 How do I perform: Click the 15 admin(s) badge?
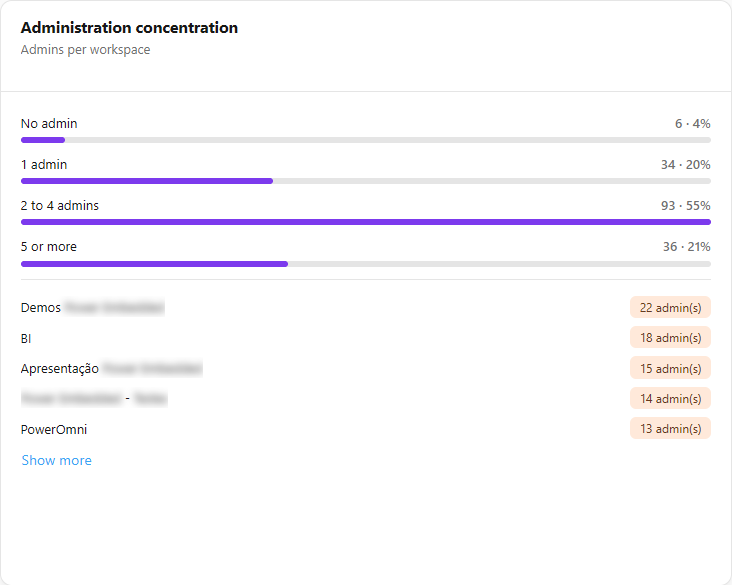point(670,368)
